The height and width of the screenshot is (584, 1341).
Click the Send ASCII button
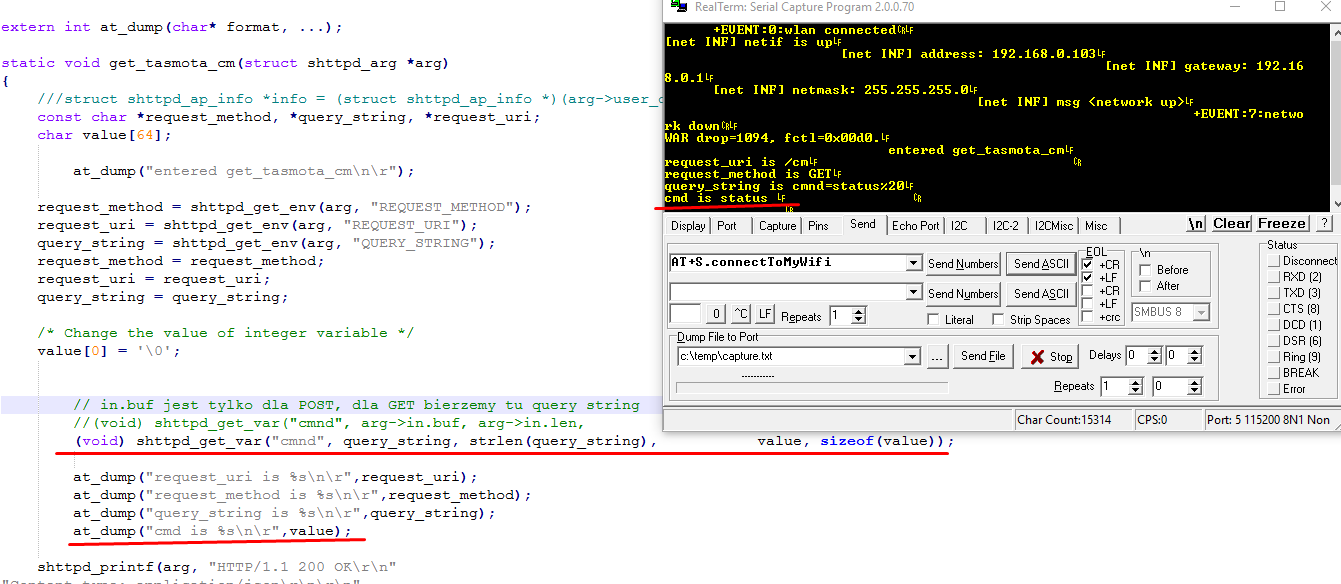[1040, 263]
